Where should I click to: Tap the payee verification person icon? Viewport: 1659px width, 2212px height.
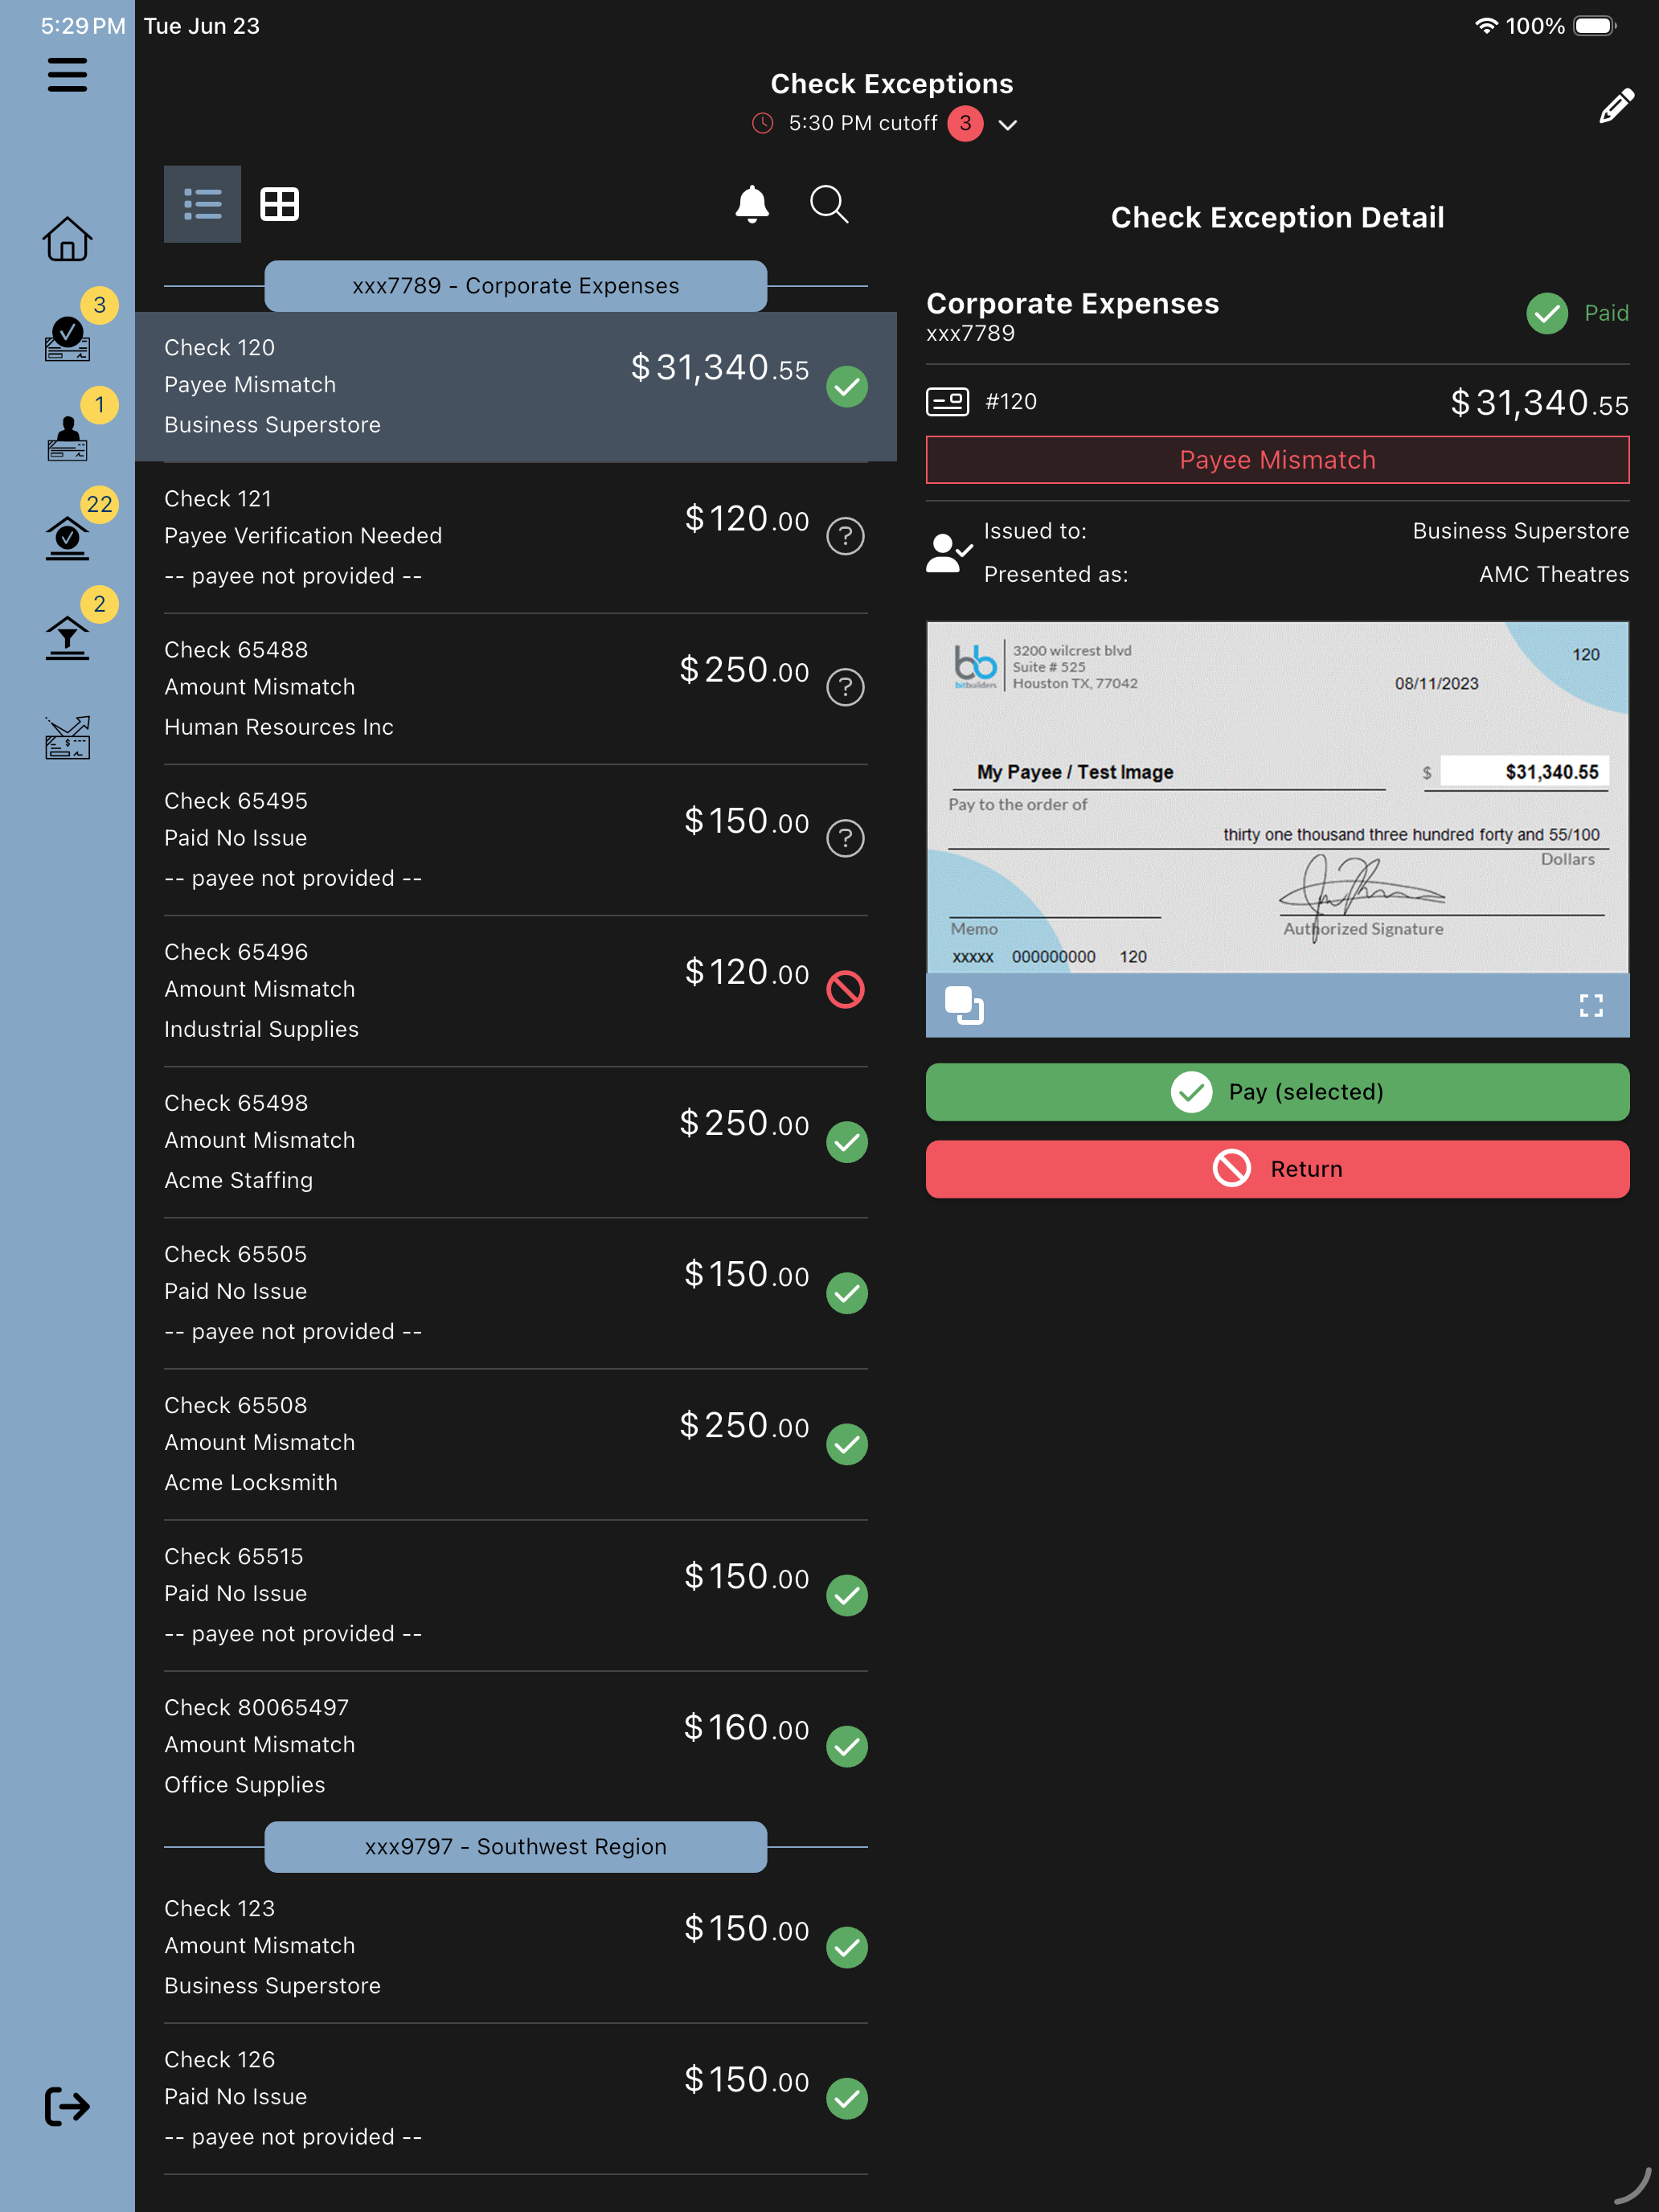948,552
